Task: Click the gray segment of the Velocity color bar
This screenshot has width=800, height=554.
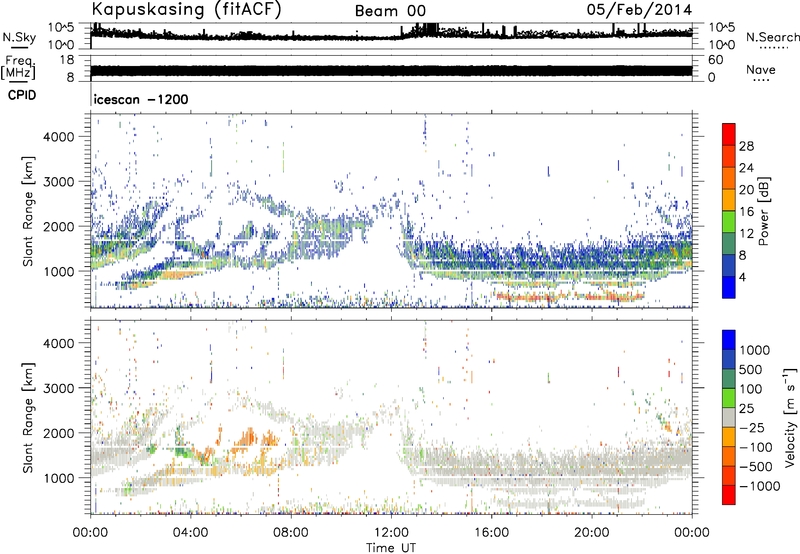Action: [729, 418]
